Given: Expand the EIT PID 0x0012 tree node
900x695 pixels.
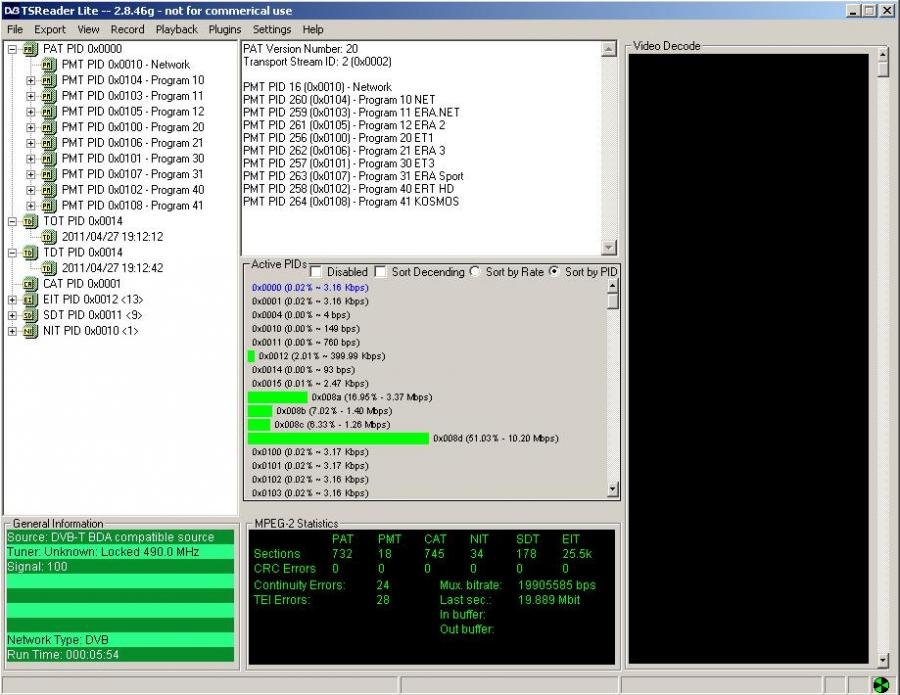Looking at the screenshot, I should click(12, 299).
